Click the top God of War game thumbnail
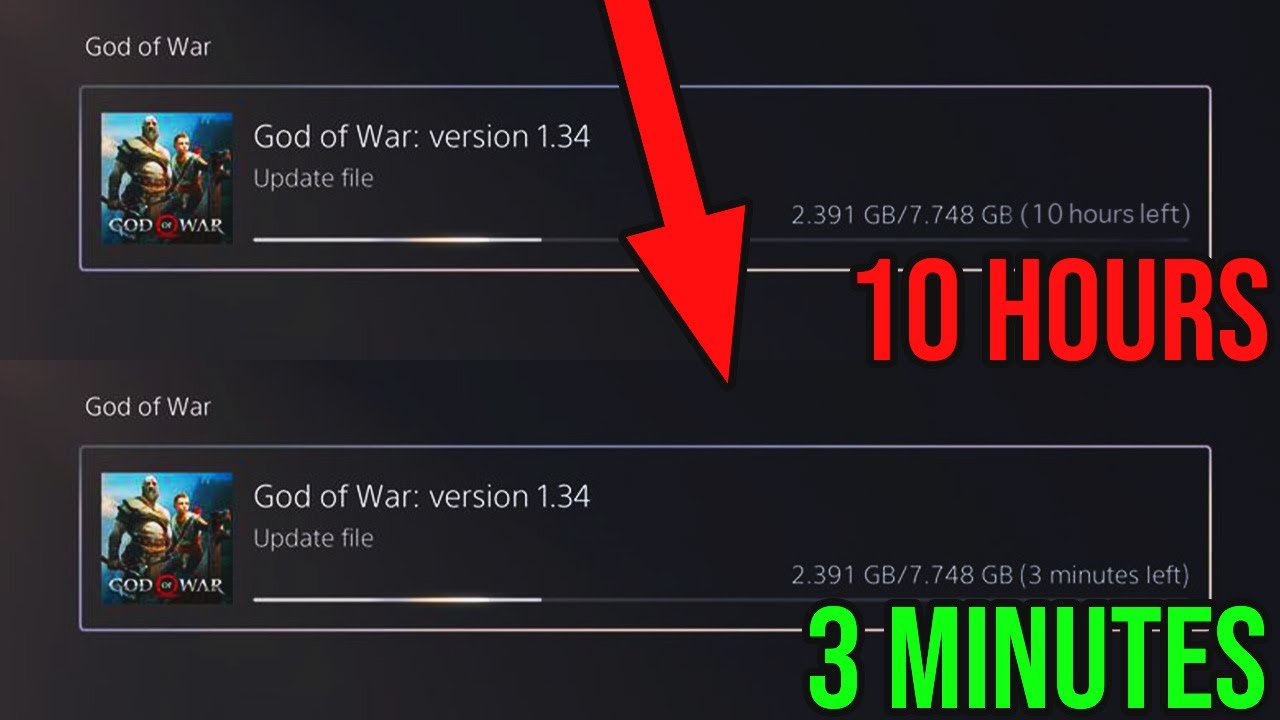 point(167,178)
